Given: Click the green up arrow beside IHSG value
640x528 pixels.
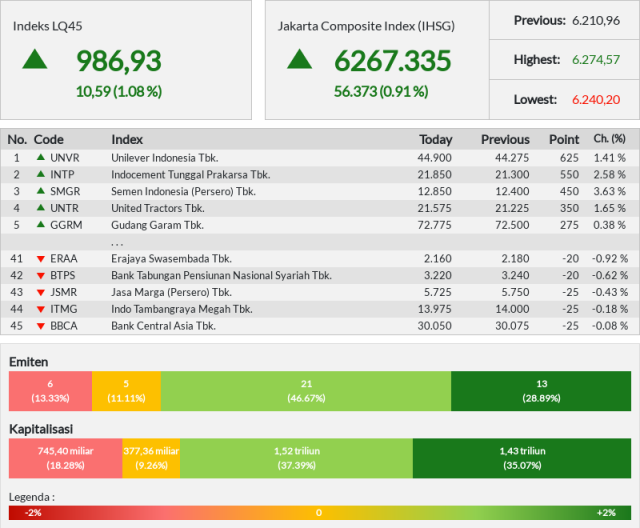Looking at the screenshot, I should pyautogui.click(x=300, y=59).
